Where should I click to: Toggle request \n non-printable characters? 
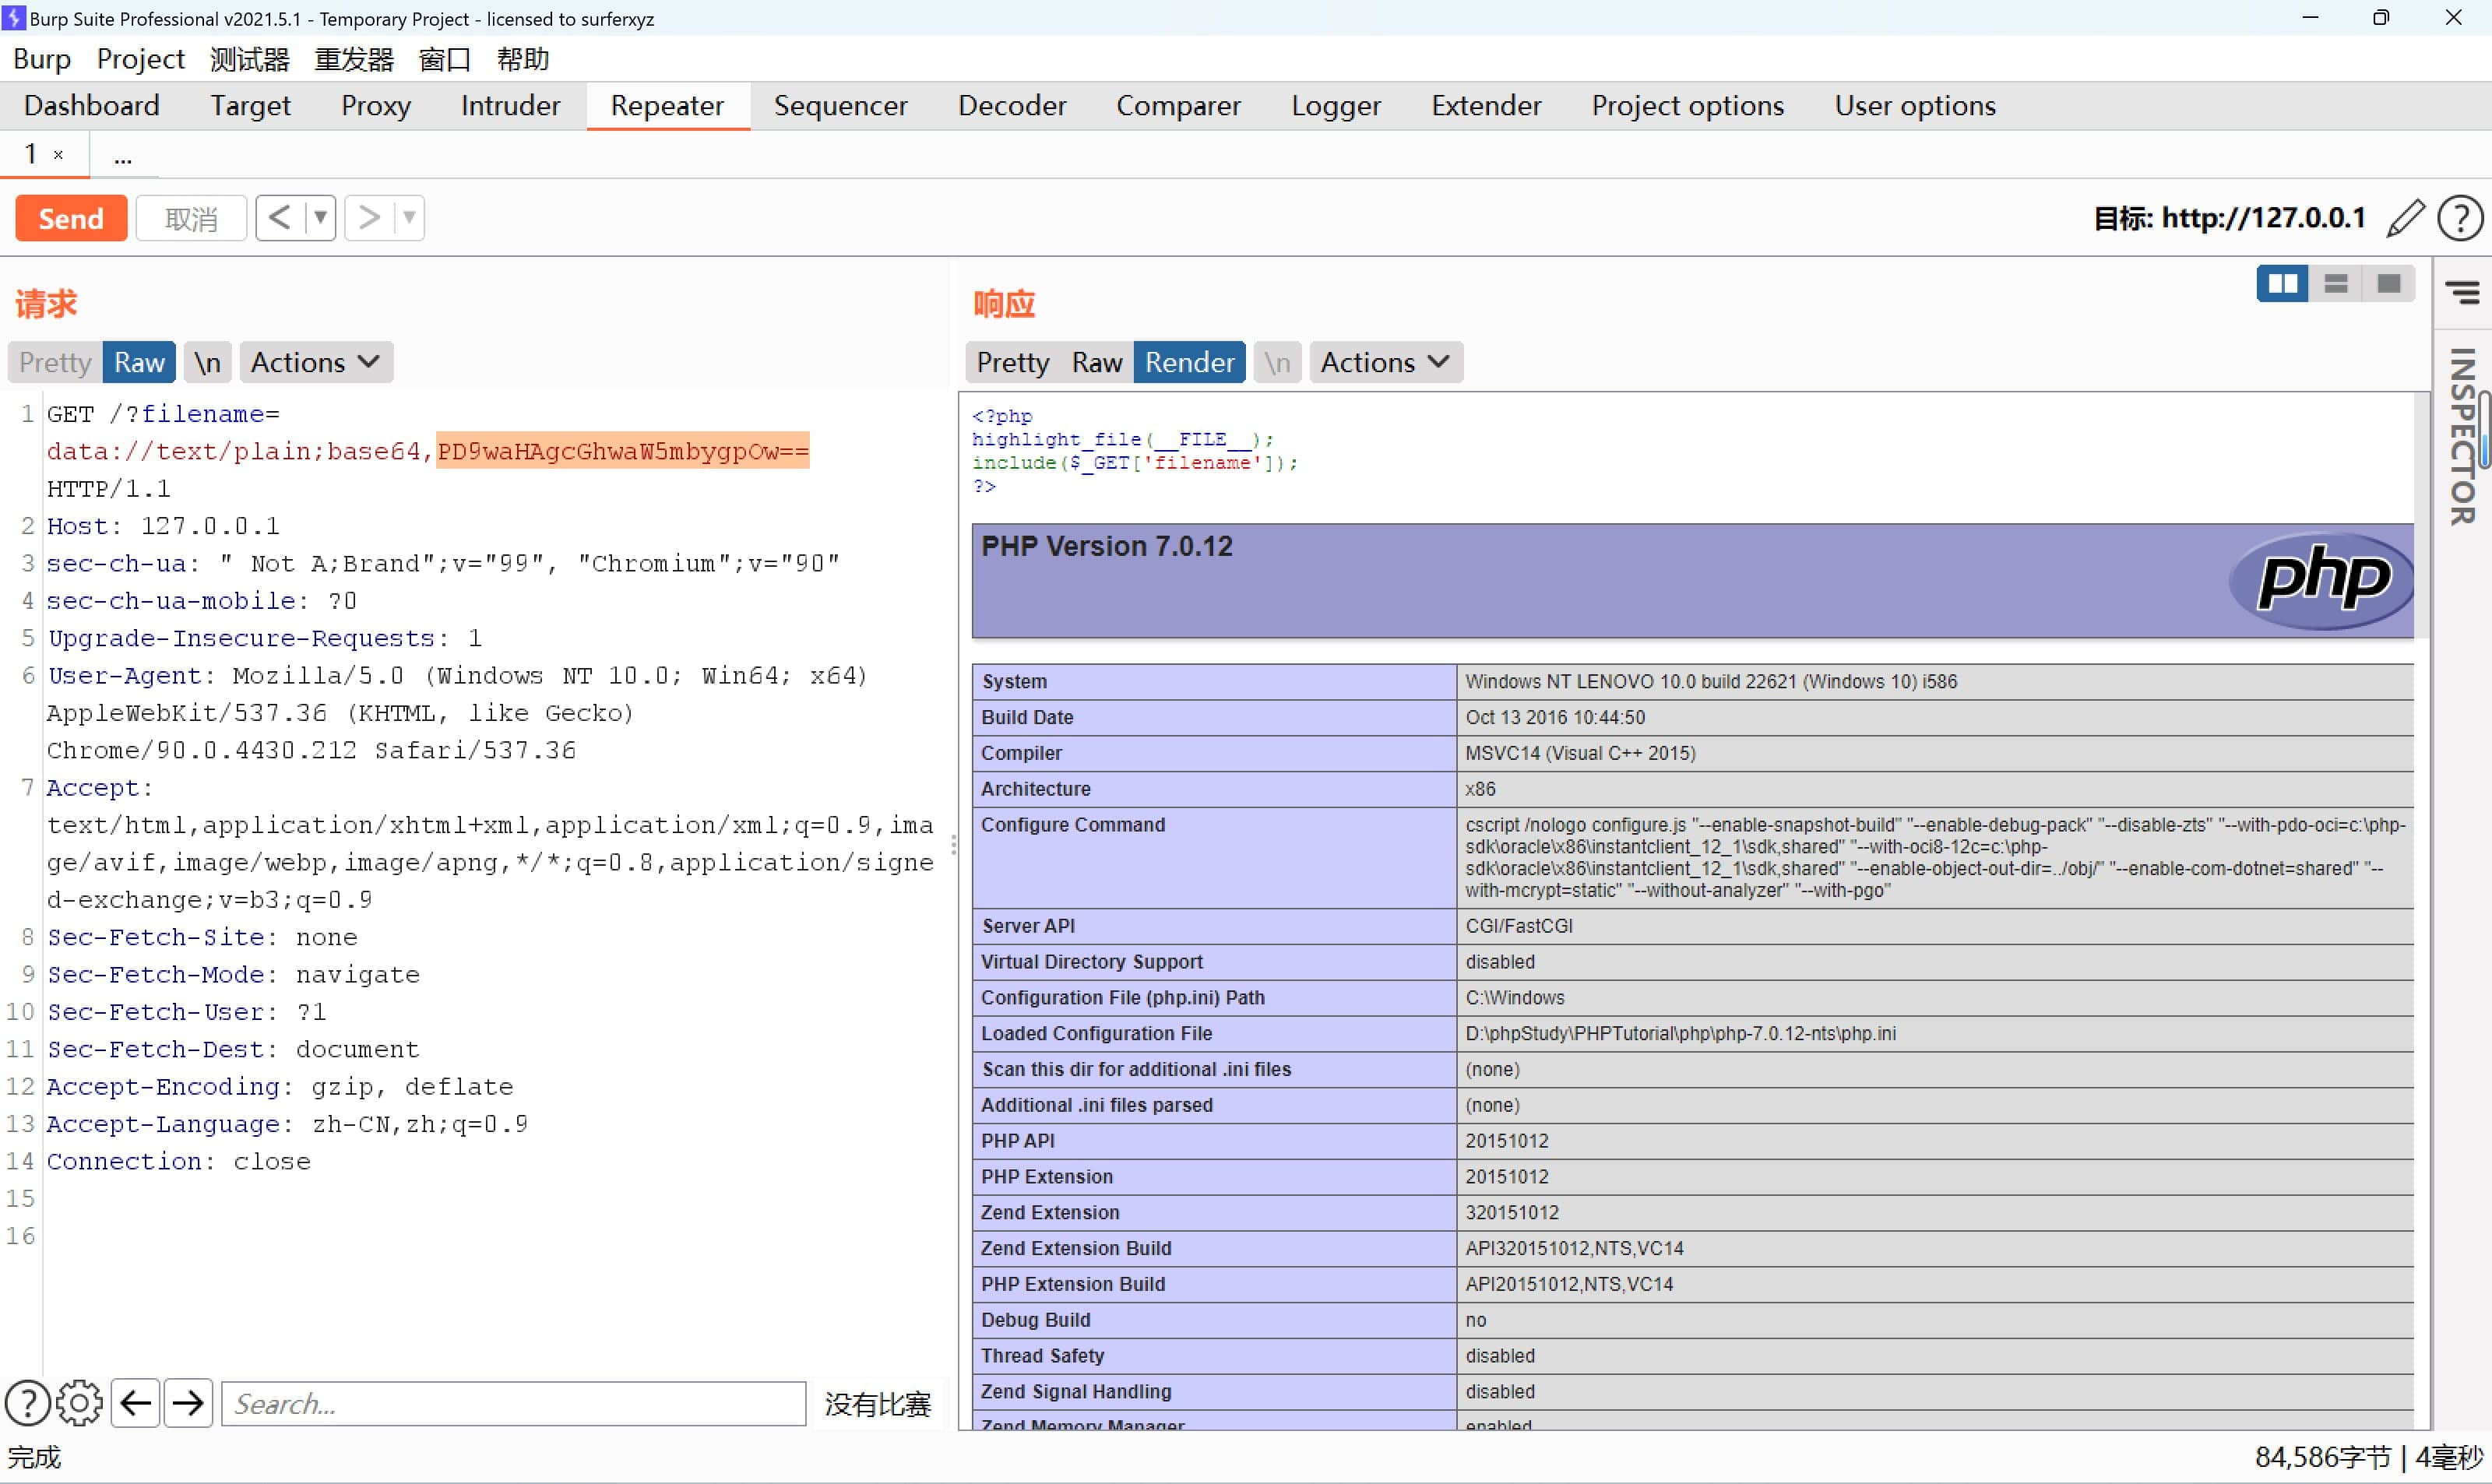coord(207,362)
